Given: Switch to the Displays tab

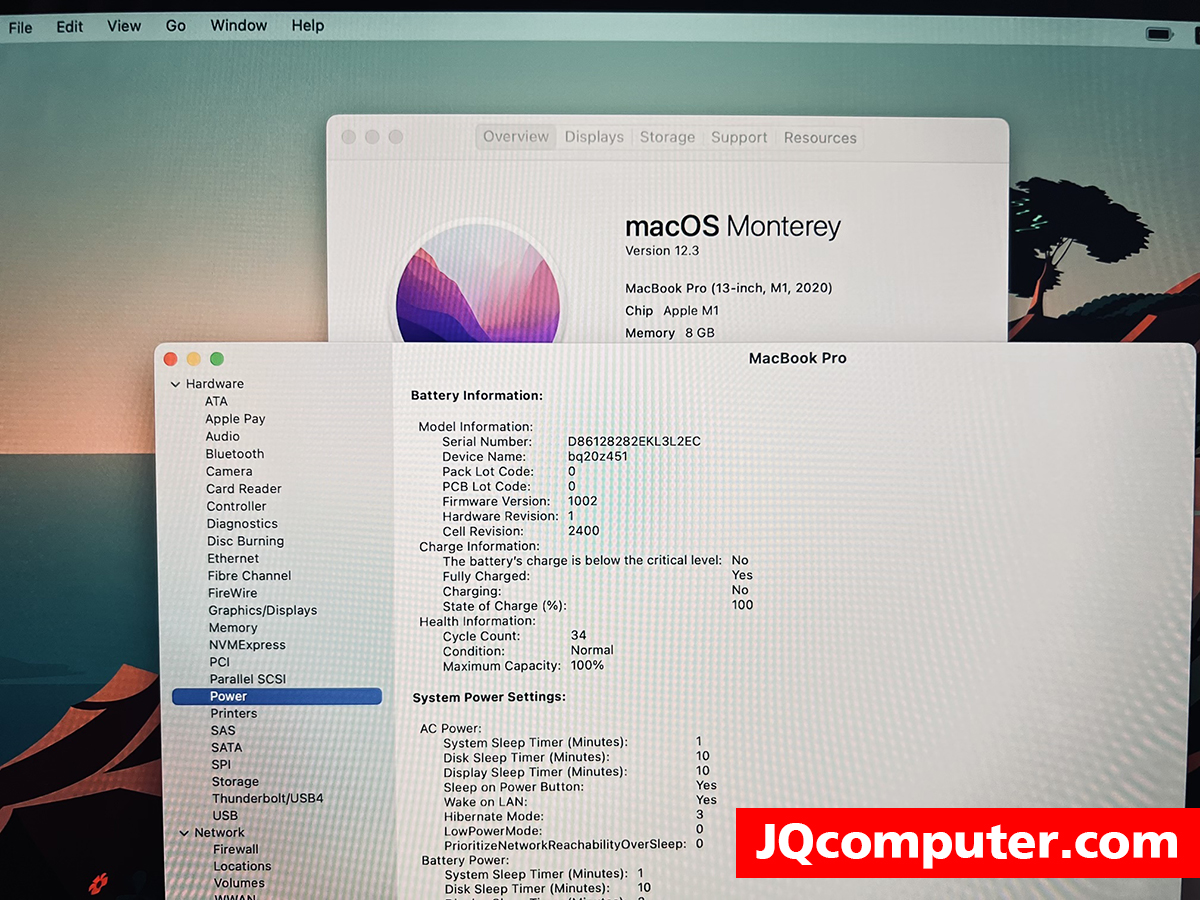Looking at the screenshot, I should (x=594, y=137).
